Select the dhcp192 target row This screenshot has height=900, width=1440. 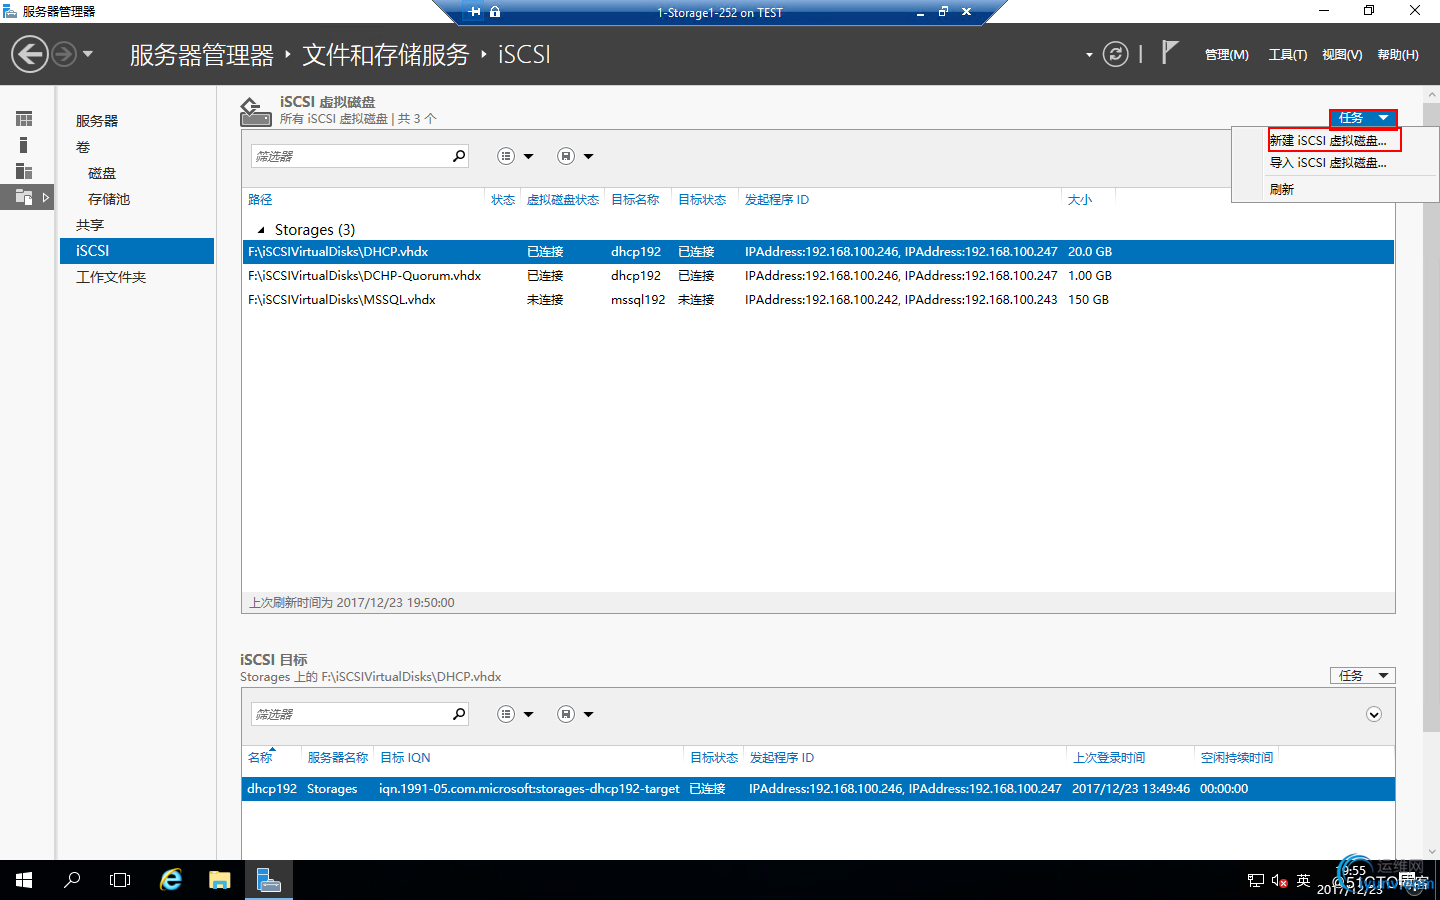click(817, 789)
